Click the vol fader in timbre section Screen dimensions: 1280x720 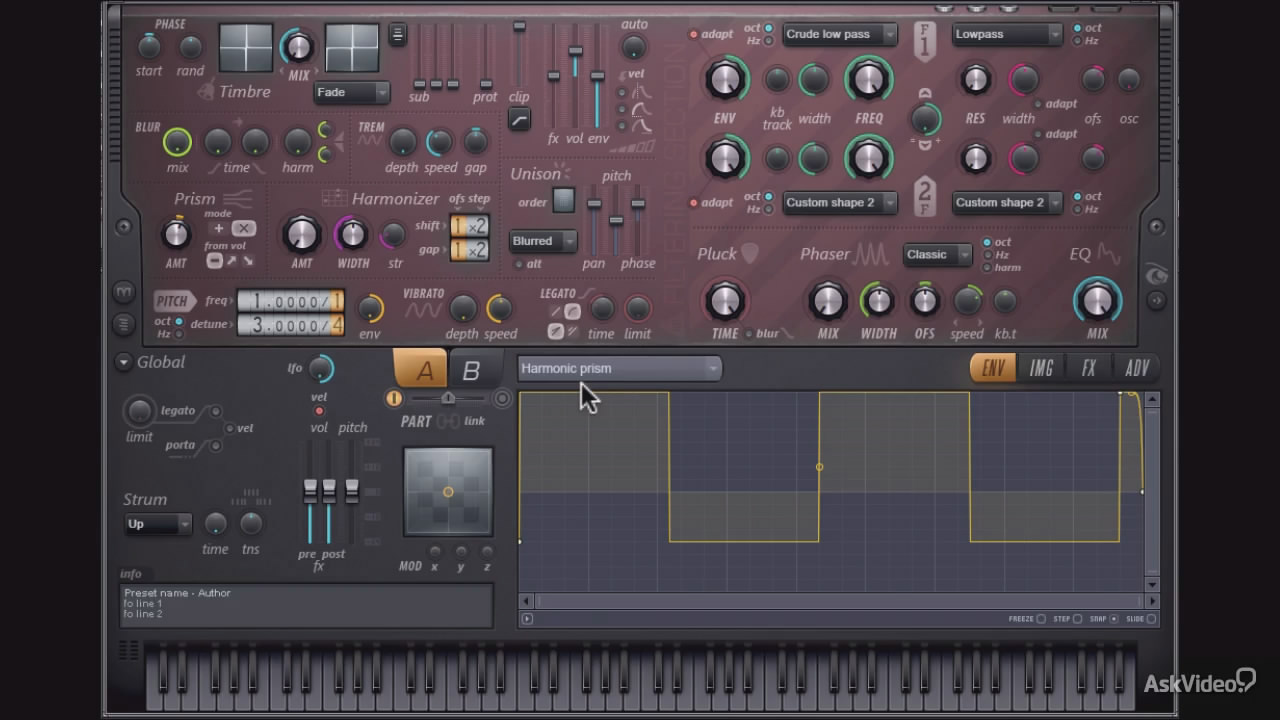575,52
